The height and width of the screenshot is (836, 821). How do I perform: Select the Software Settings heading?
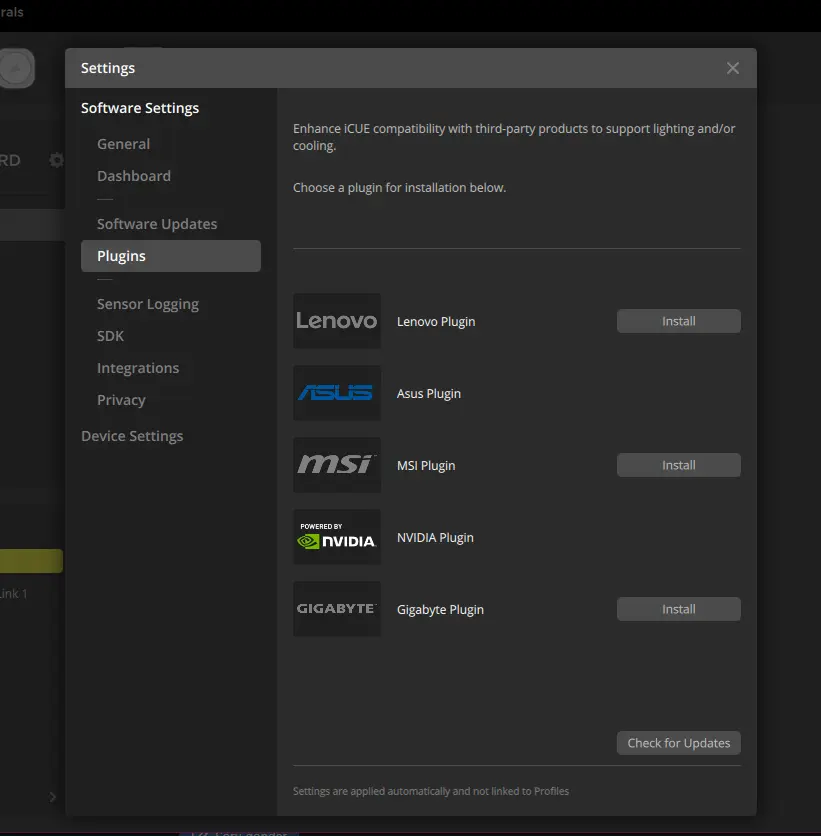[140, 108]
